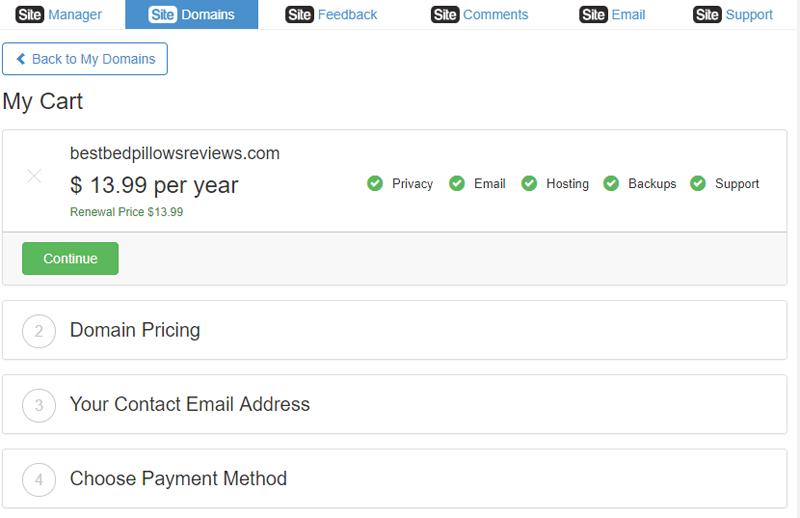
Task: Go to the Site Comments tab
Action: coord(479,14)
